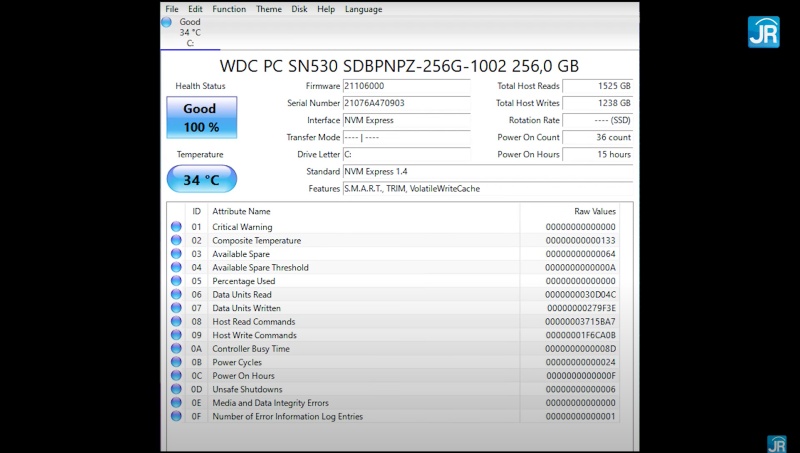
Task: Open the Language menu
Action: pyautogui.click(x=363, y=9)
